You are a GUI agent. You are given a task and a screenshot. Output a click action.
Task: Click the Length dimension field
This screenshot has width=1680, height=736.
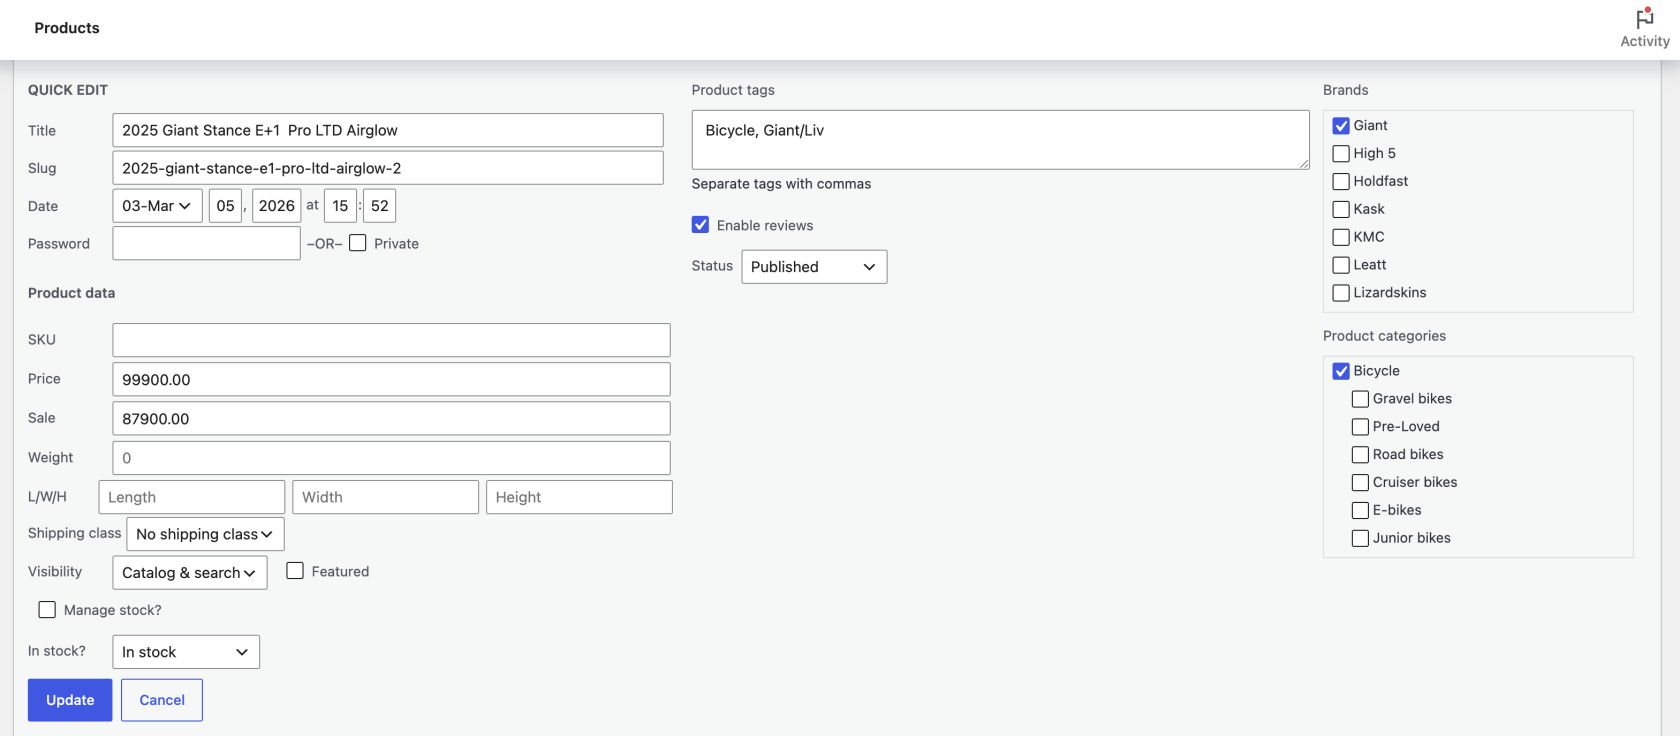coord(192,497)
